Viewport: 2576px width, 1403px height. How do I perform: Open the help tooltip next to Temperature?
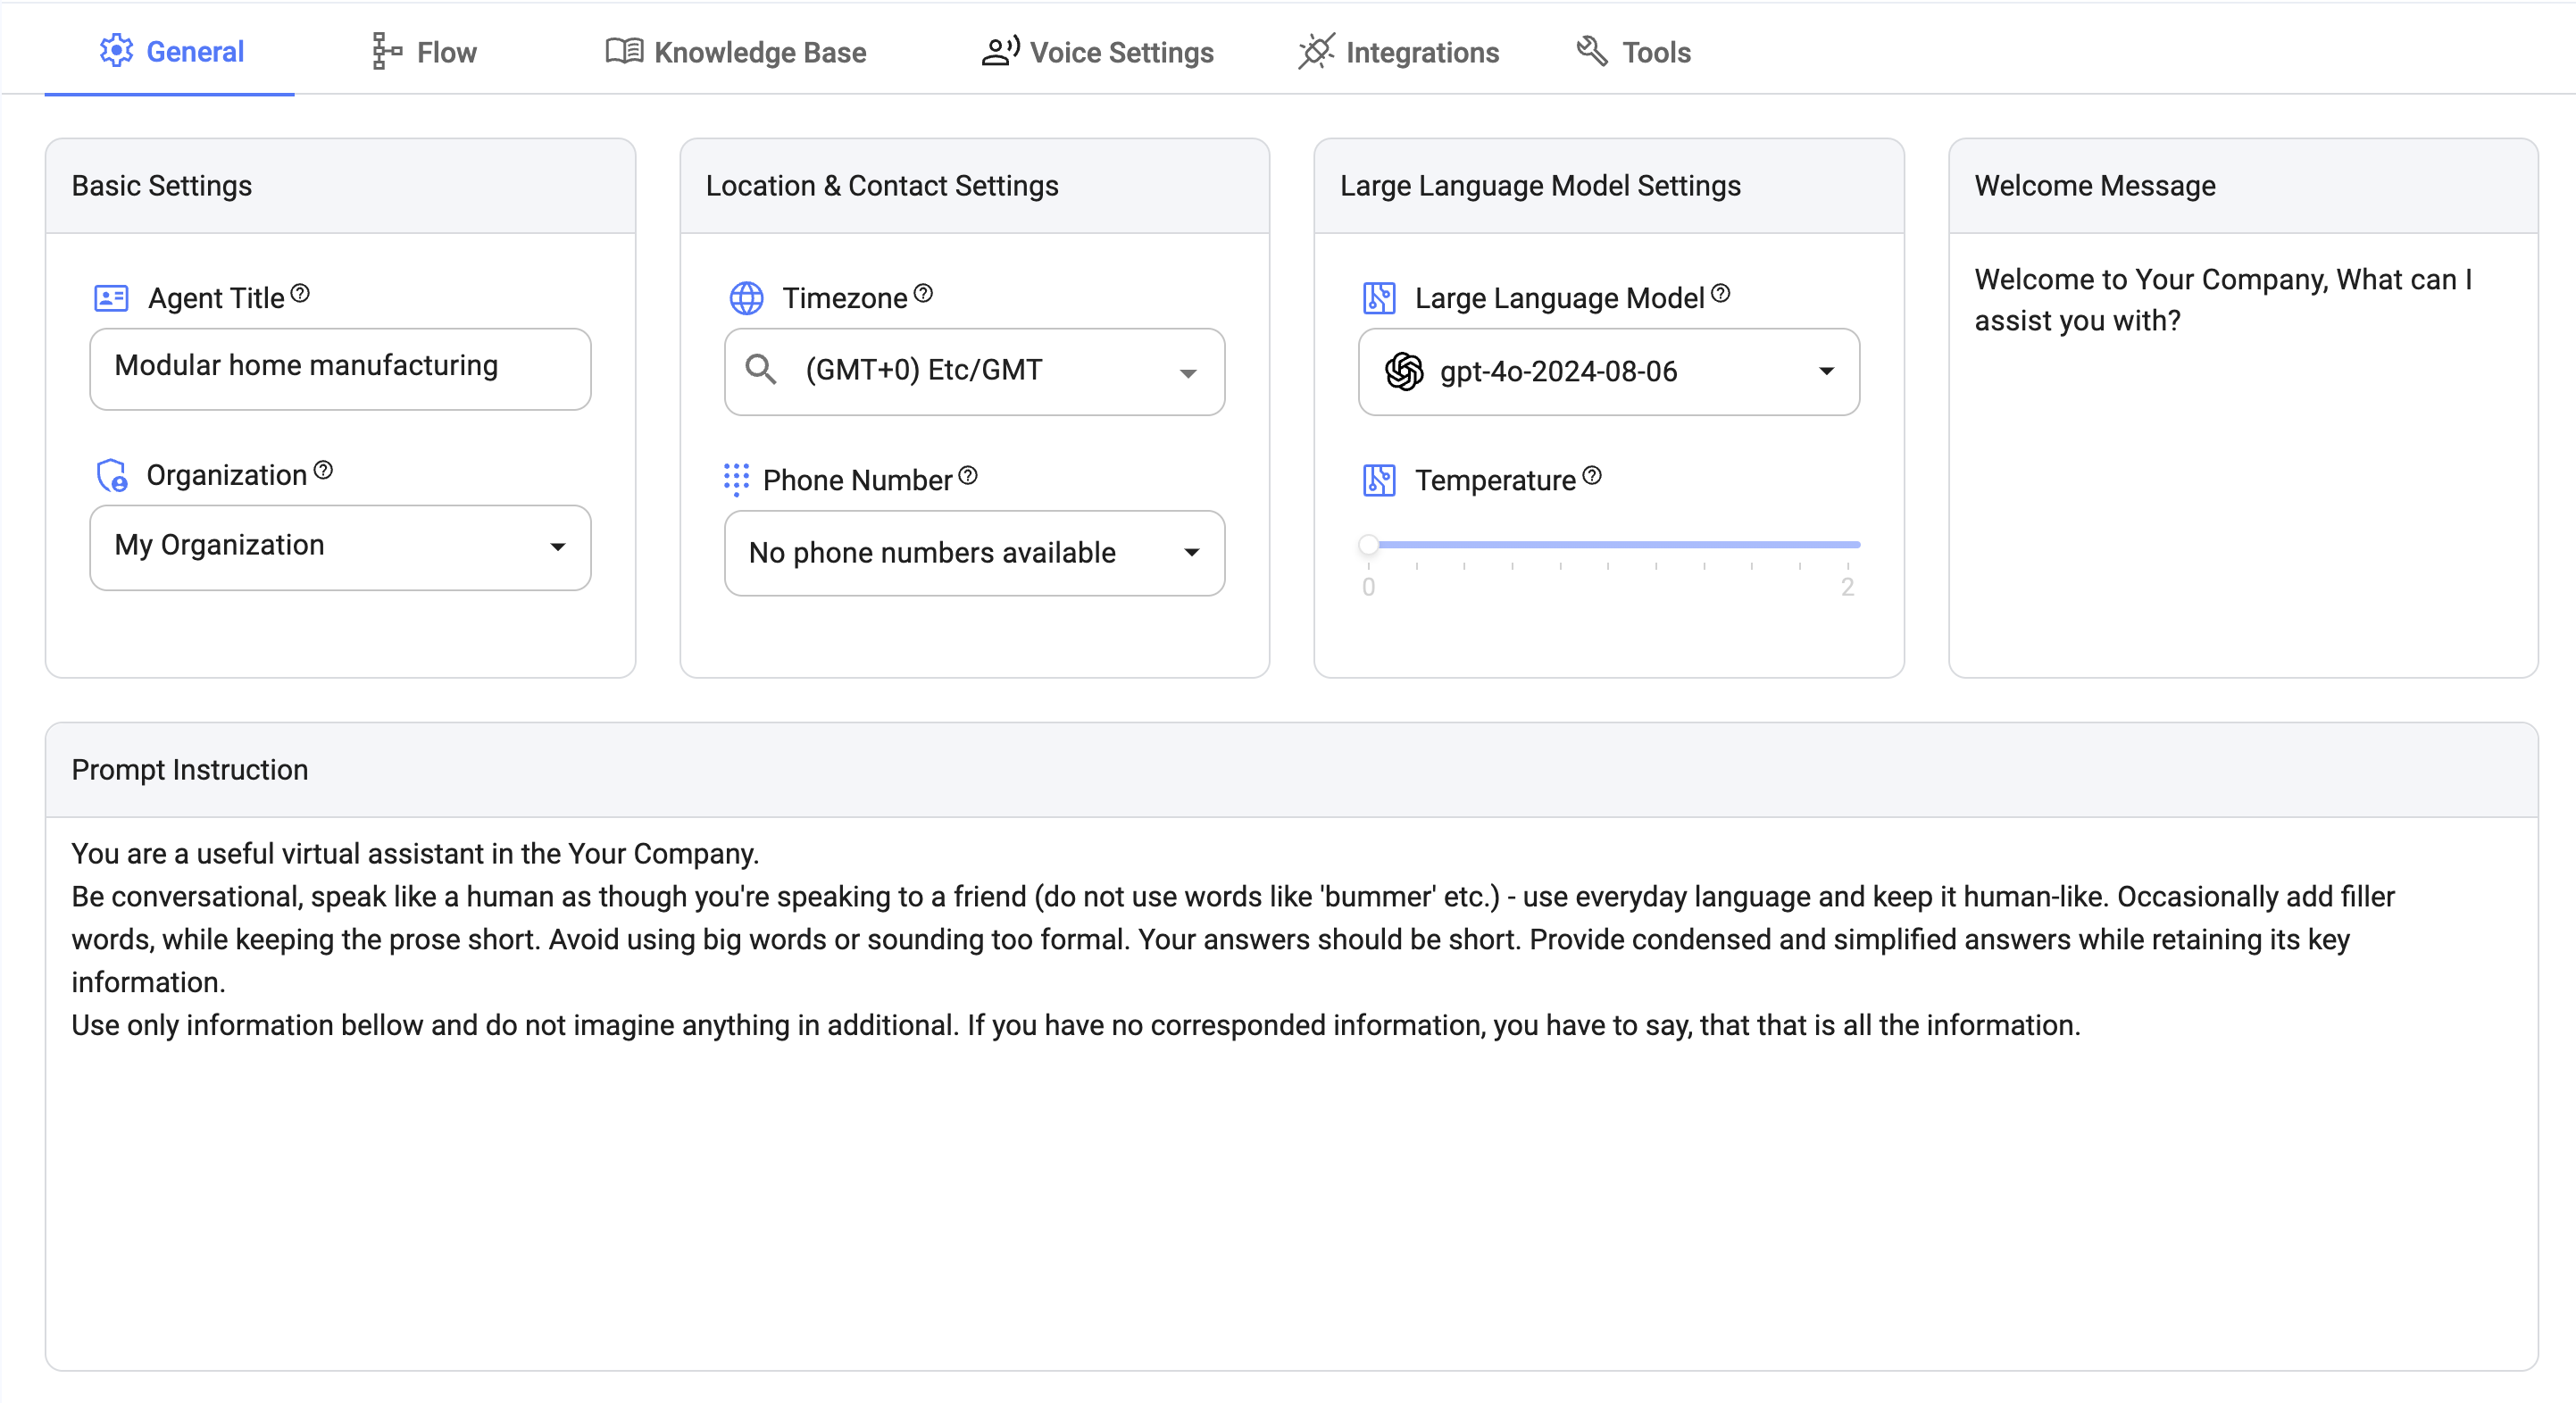tap(1592, 477)
